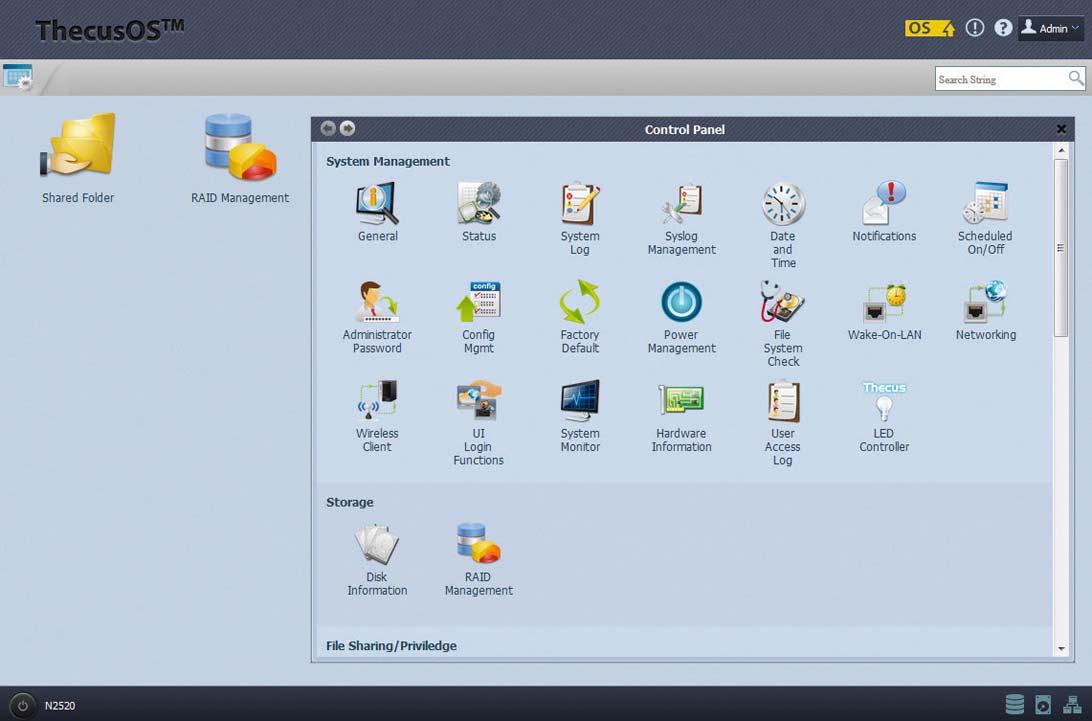Click the power button in bottom bar

(22, 705)
